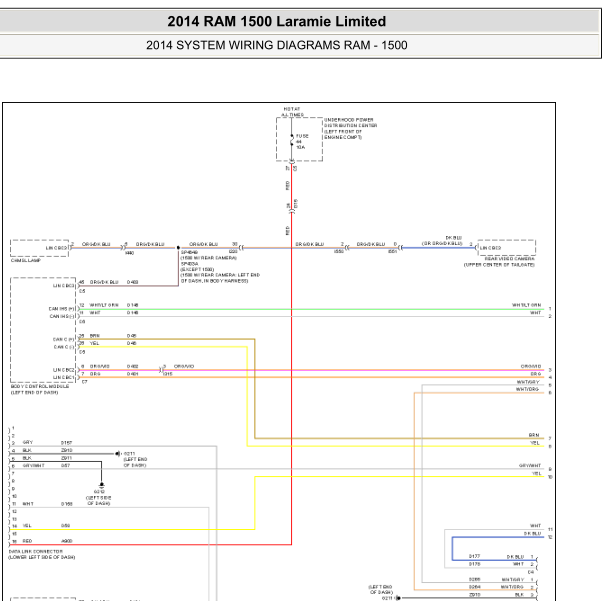Click the "REAR VIDEO CAMERA" label
Image resolution: width=605 pixels, height=601 pixels.
point(509,259)
